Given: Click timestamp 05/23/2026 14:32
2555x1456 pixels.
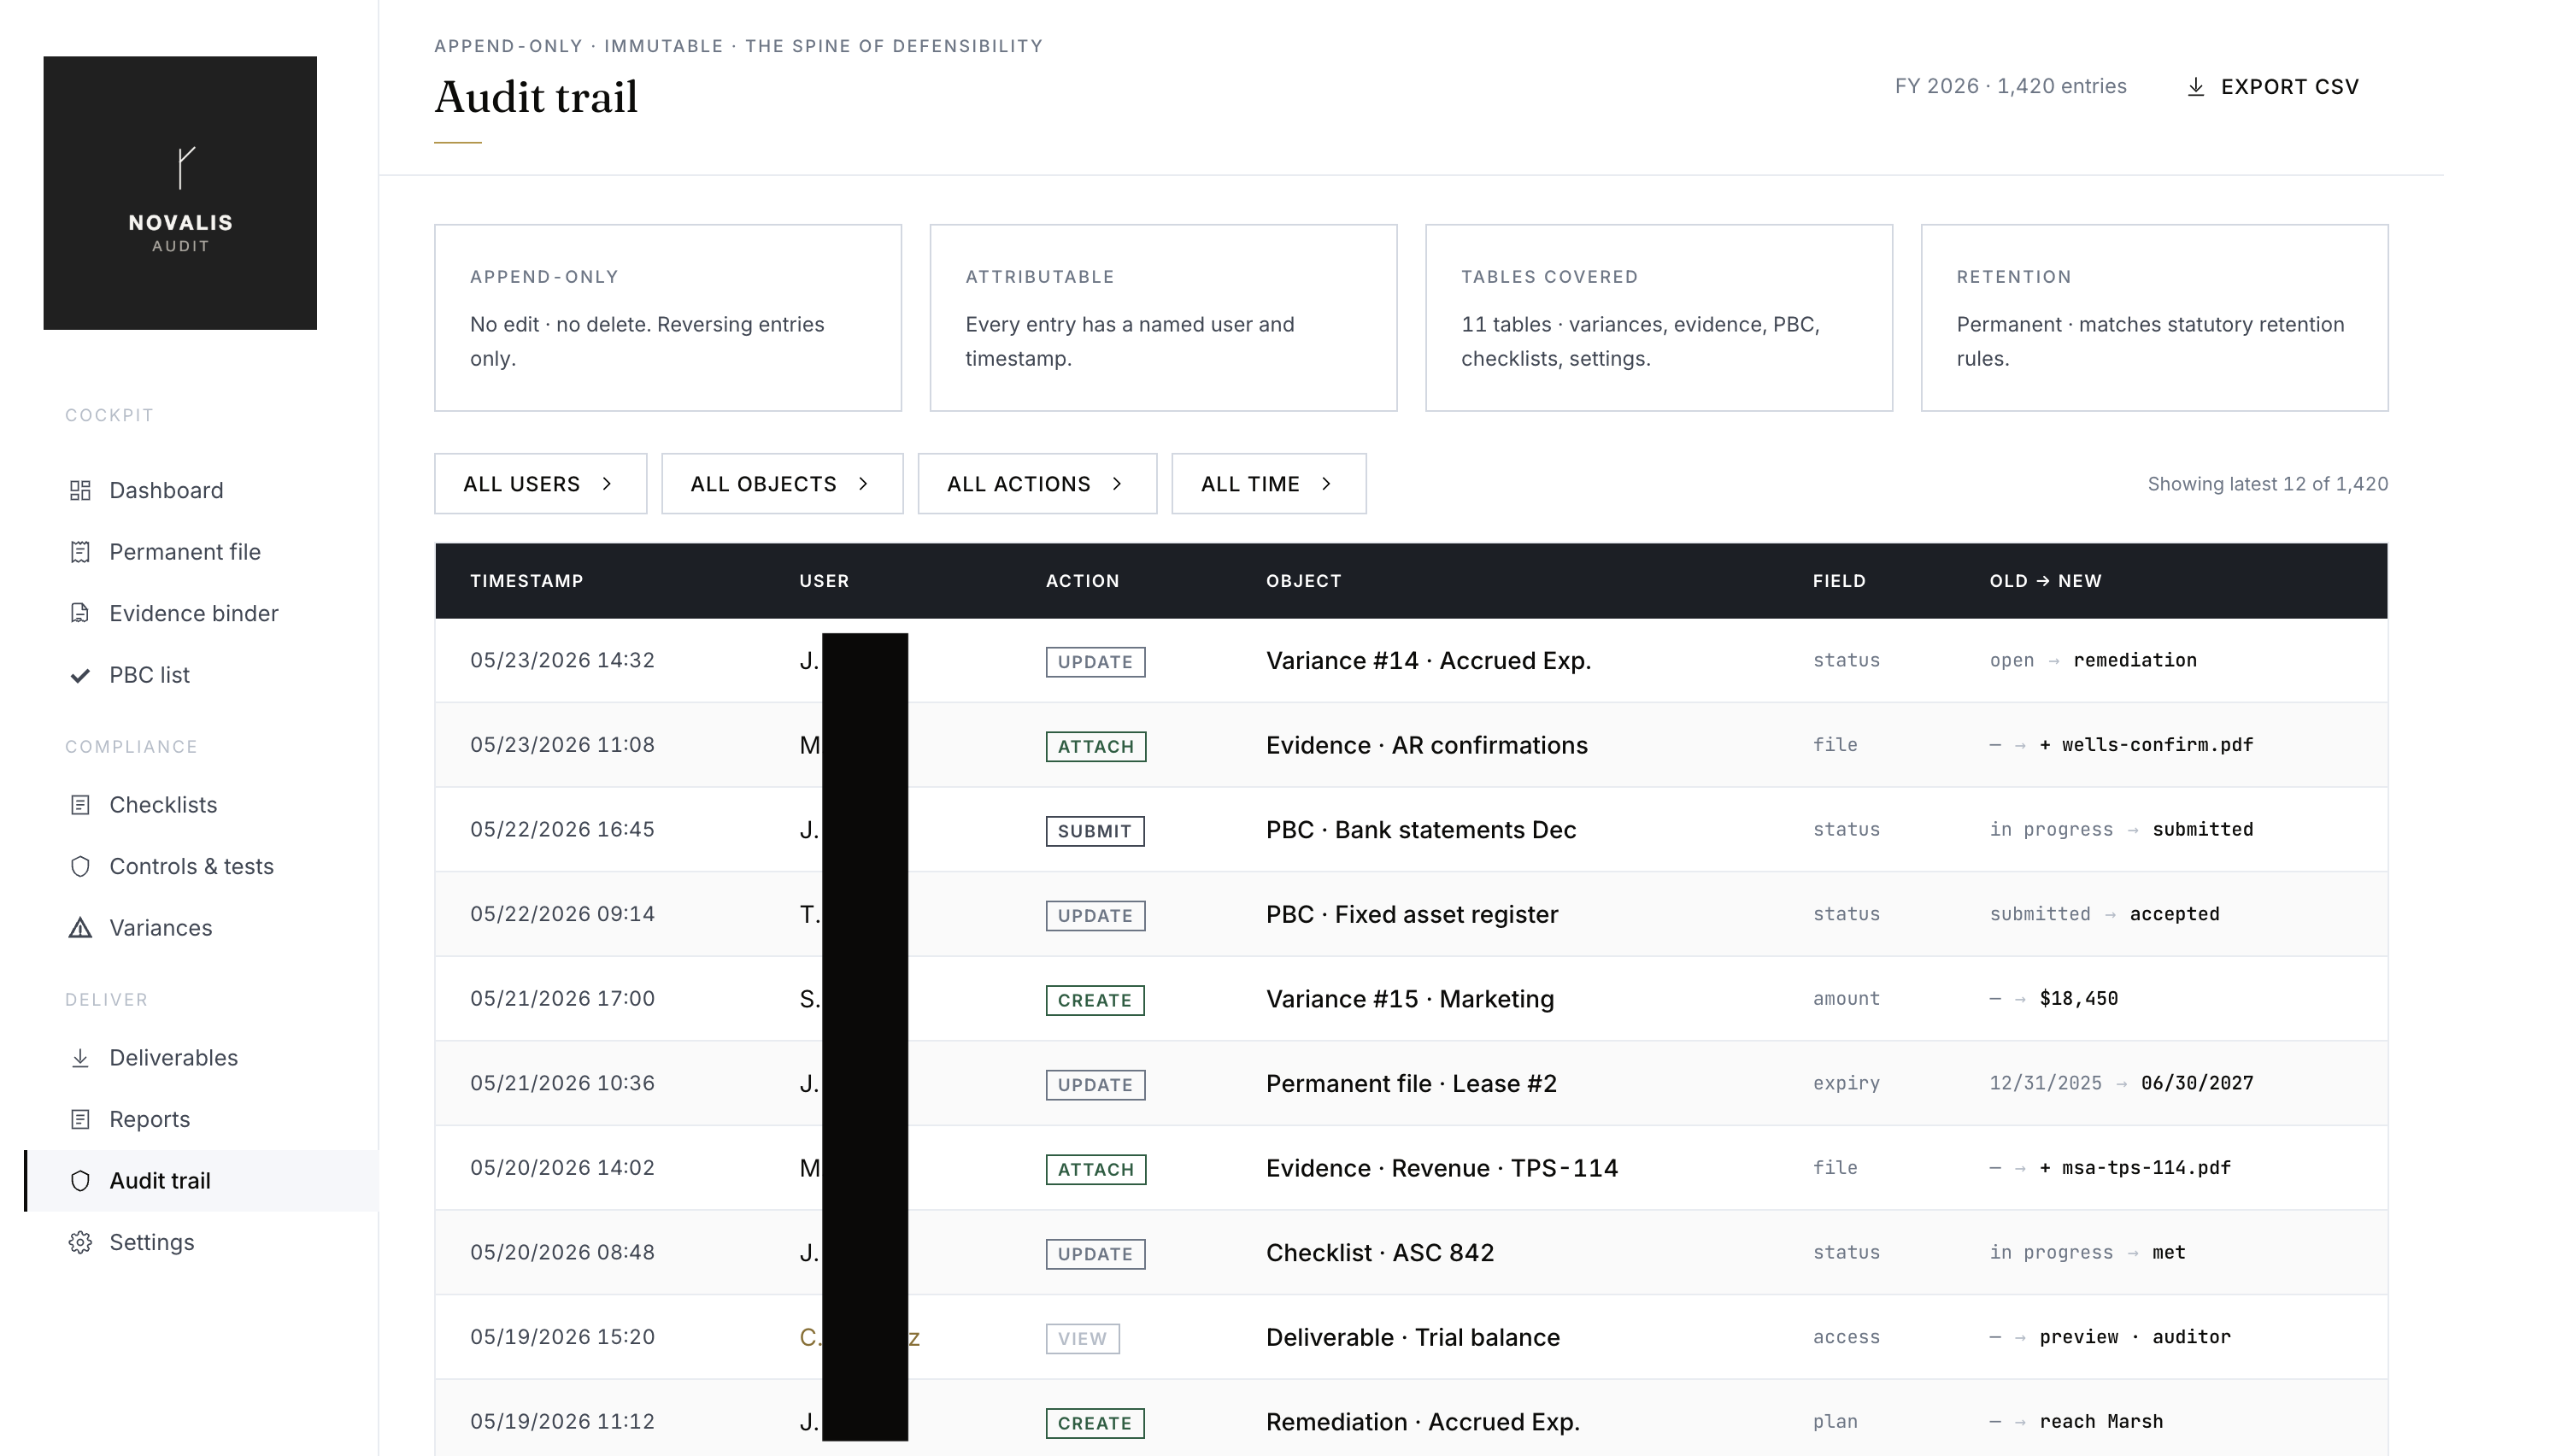Looking at the screenshot, I should [x=562, y=660].
